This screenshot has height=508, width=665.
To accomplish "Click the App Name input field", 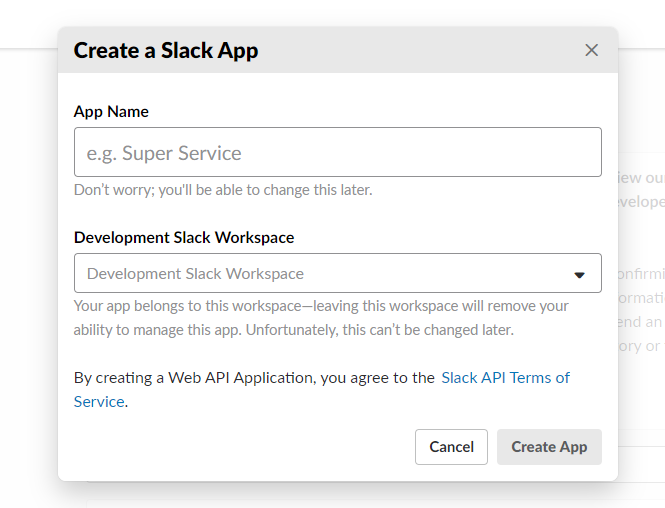I will pos(338,152).
